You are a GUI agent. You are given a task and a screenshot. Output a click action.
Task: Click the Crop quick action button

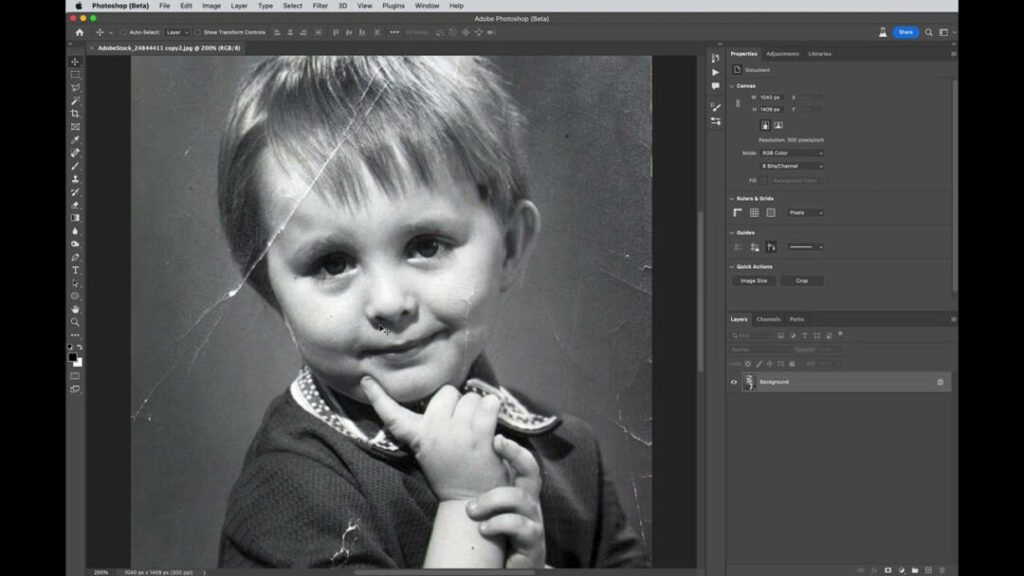tap(802, 281)
